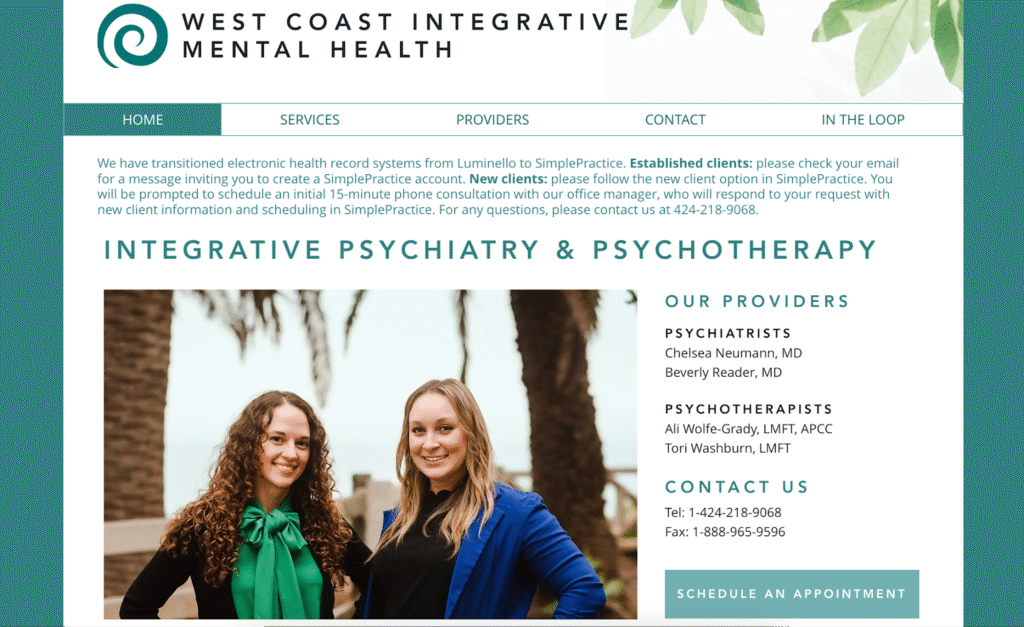The width and height of the screenshot is (1024, 627).
Task: Select IN THE LOOP menu item
Action: point(863,120)
